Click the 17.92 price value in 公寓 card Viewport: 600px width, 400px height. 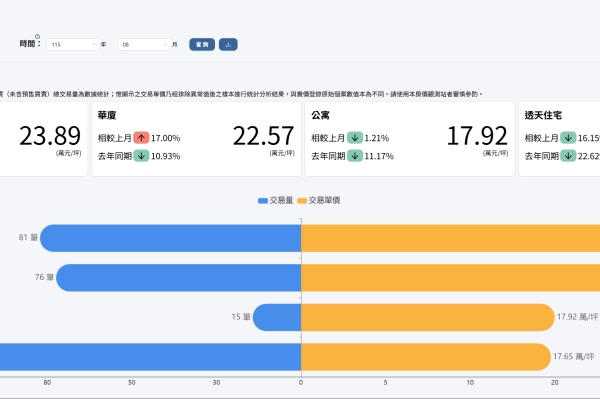[x=477, y=136]
